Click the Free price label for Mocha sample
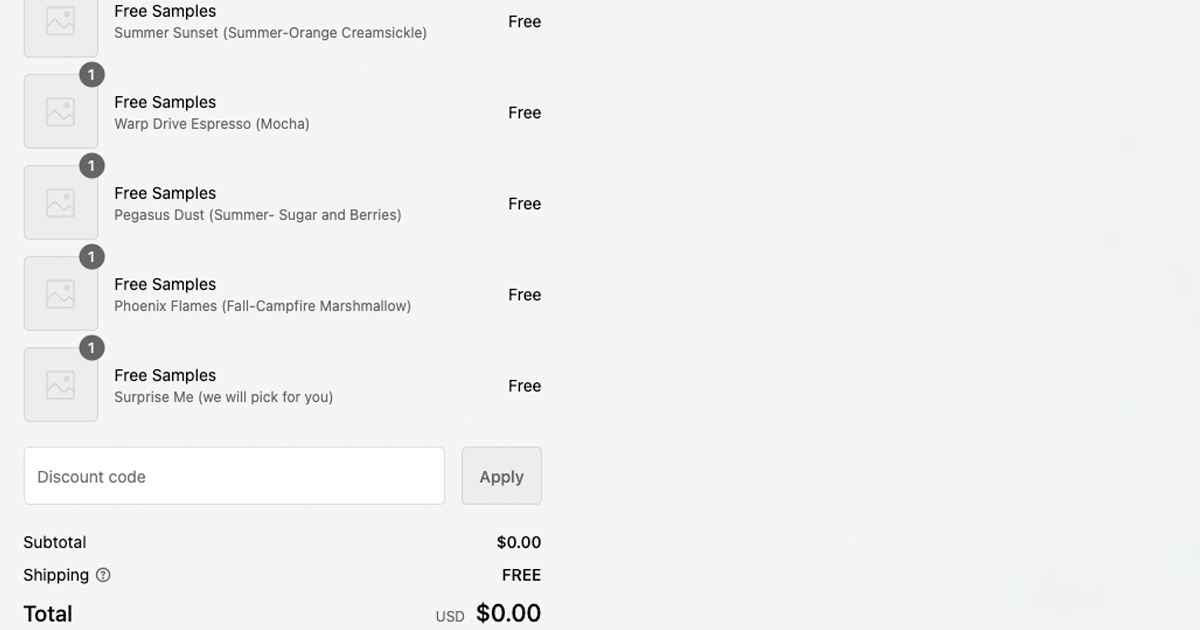The image size is (1200, 630). tap(524, 112)
